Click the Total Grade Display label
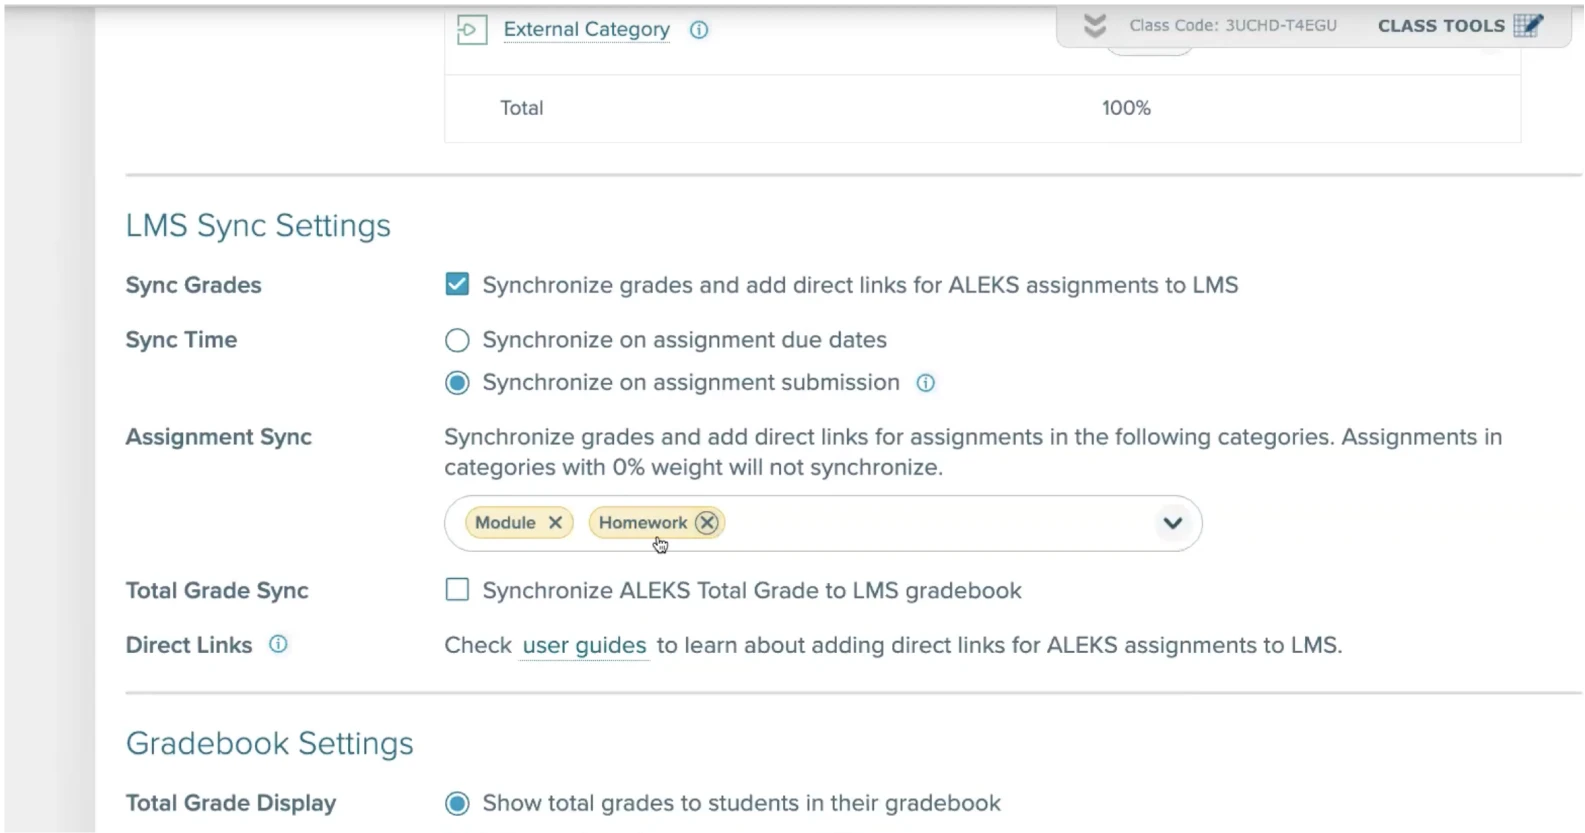Image resolution: width=1585 pixels, height=833 pixels. pyautogui.click(x=231, y=803)
